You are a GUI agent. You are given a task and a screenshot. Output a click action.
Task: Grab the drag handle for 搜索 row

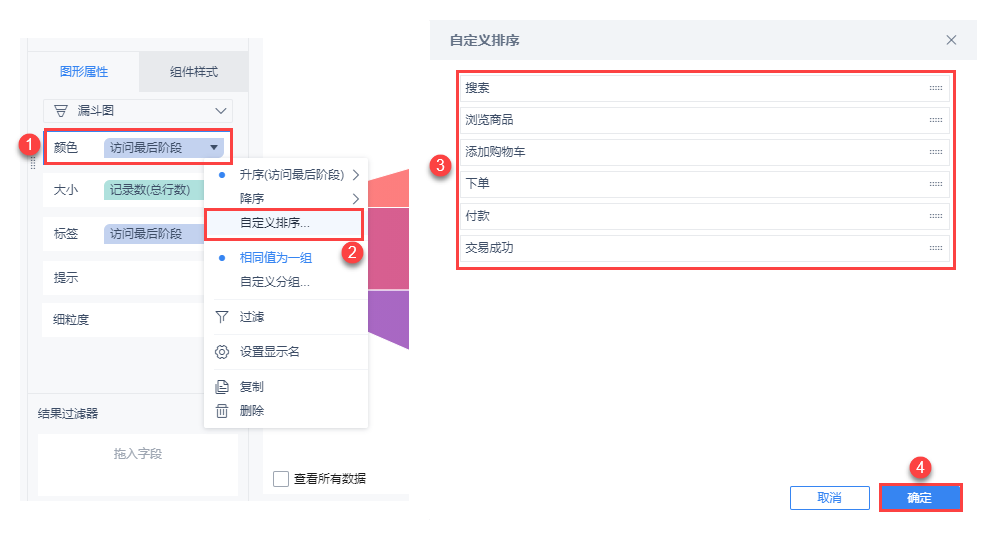coord(936,88)
